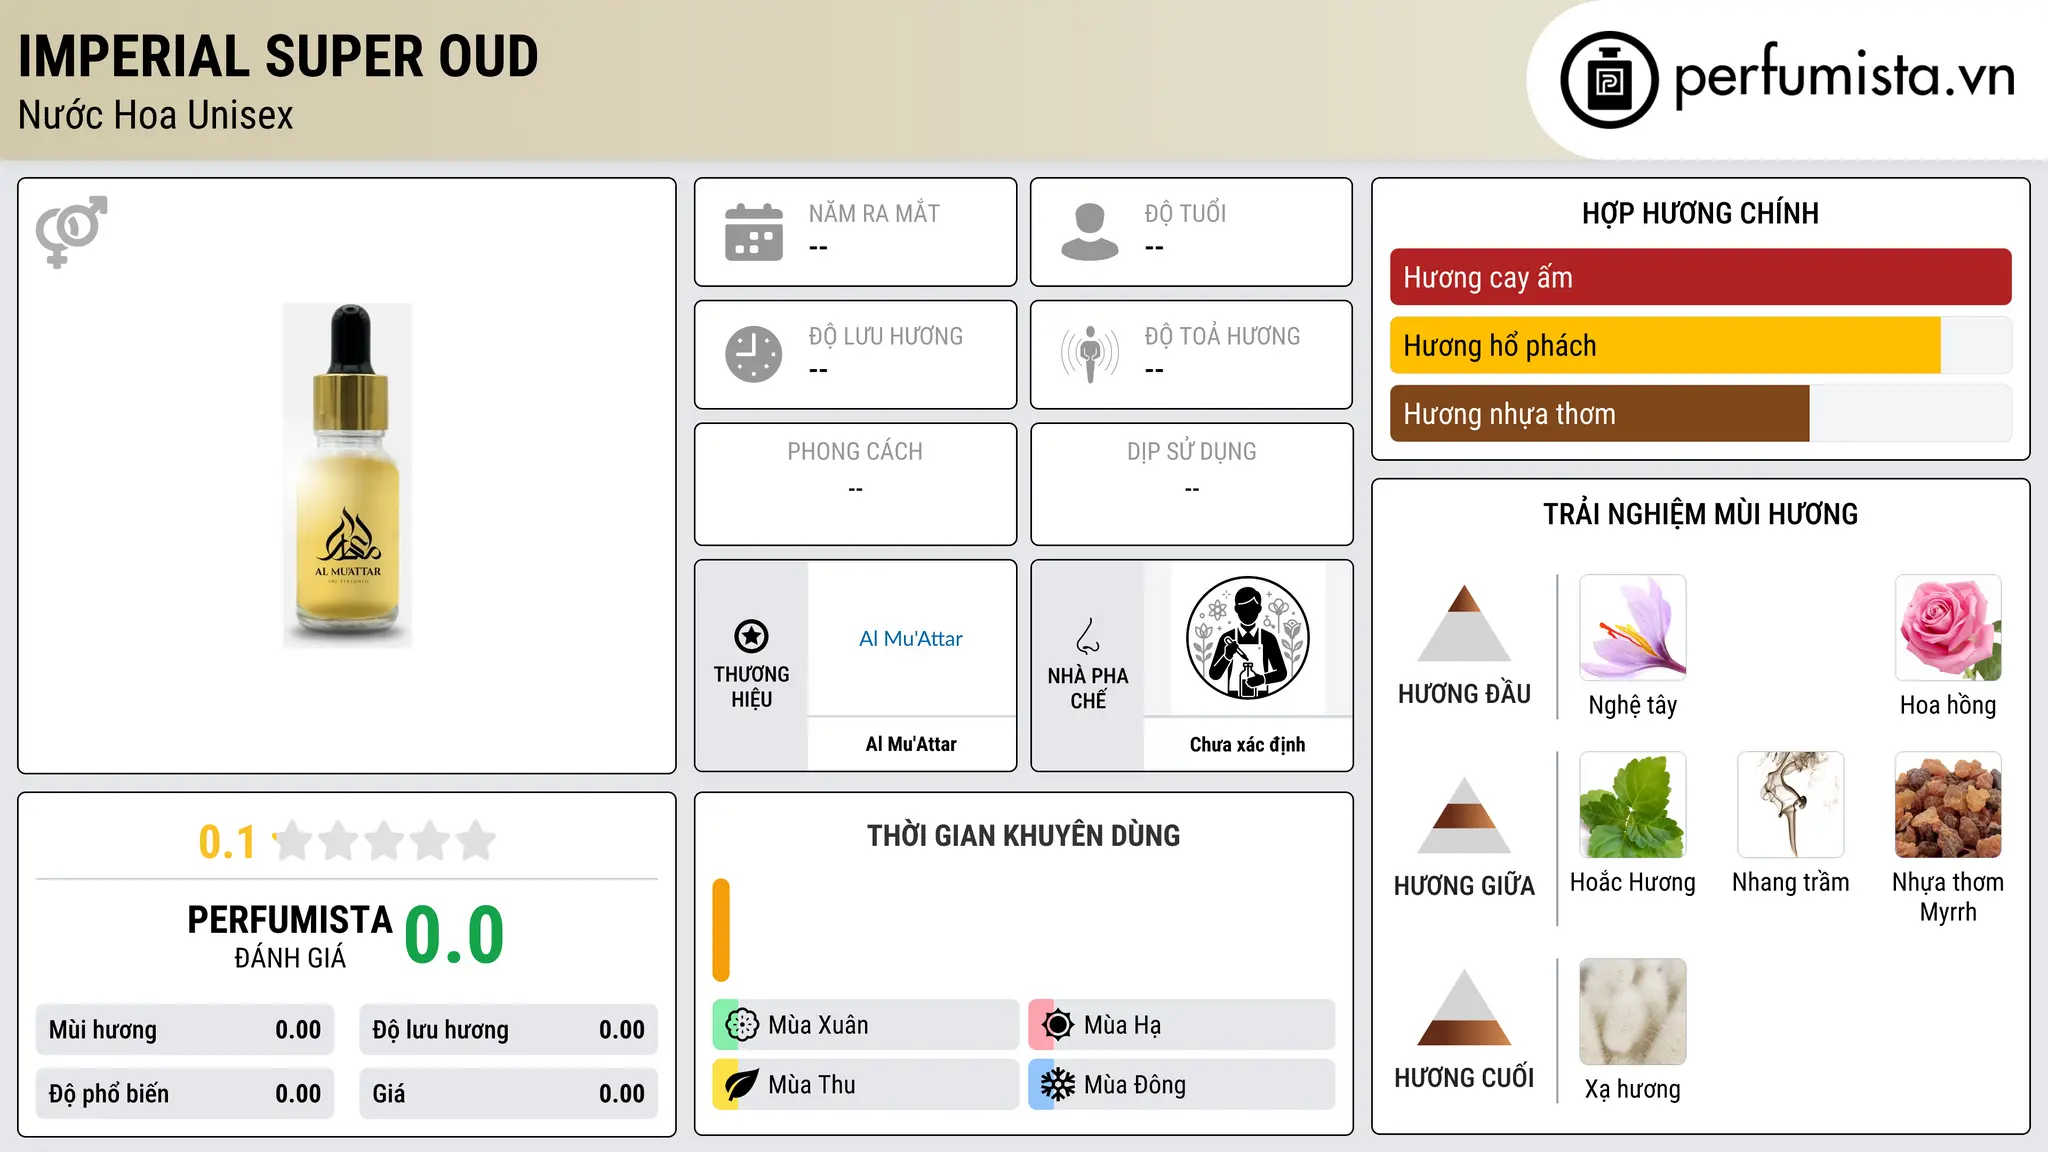Click the red Hương cay ấm accord bar
2048x1152 pixels.
[1701, 277]
